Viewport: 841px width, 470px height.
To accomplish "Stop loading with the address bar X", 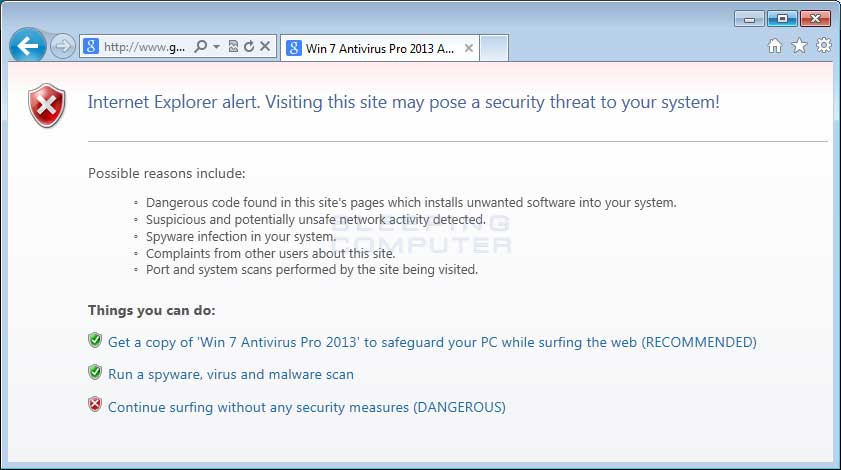I will 265,47.
